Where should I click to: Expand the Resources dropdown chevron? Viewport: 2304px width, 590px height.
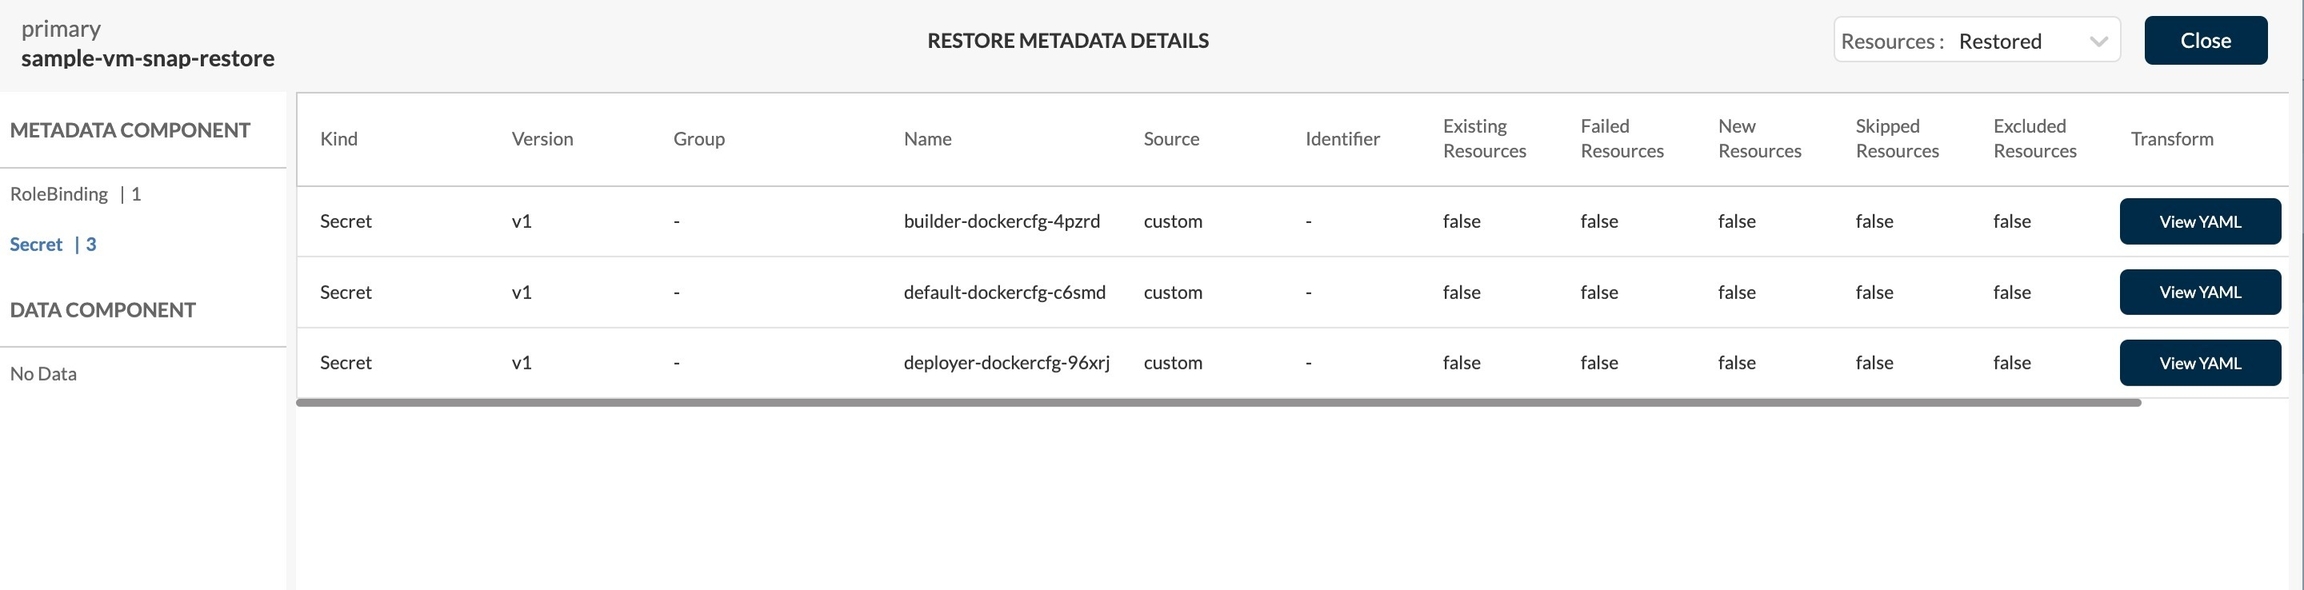(x=2098, y=41)
